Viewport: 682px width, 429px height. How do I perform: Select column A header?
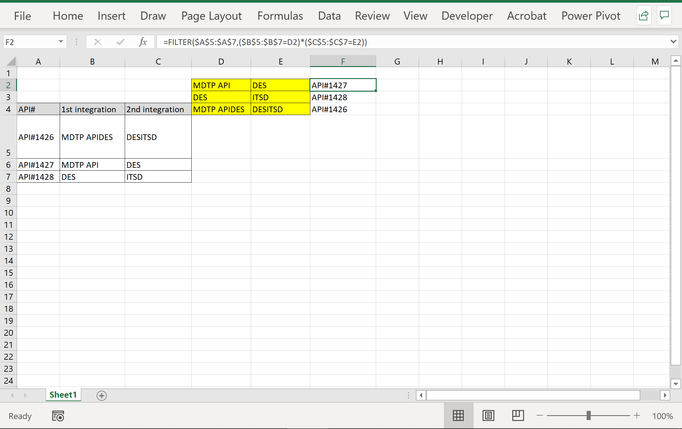click(38, 61)
